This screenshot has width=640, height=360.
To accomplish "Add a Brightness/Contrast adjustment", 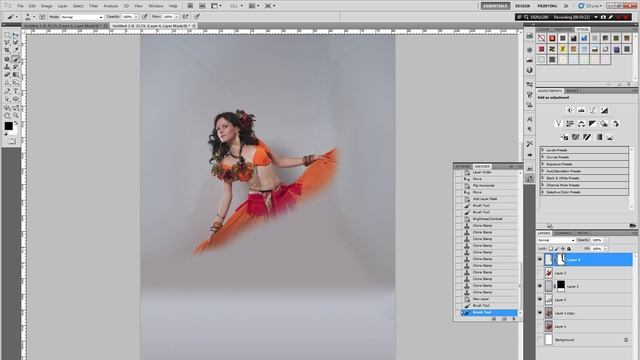I will (570, 111).
